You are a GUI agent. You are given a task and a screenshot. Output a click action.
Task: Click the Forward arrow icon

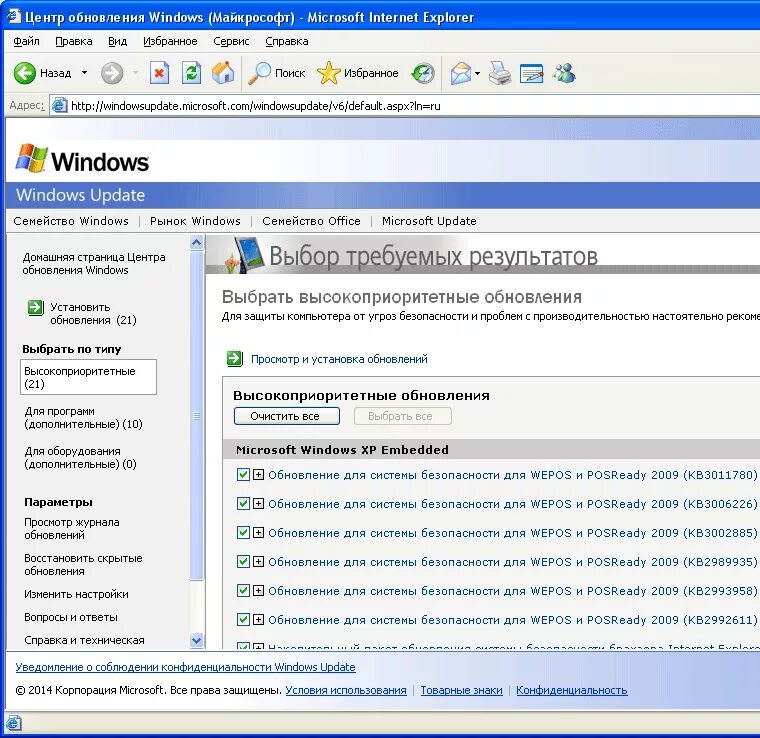coord(111,73)
